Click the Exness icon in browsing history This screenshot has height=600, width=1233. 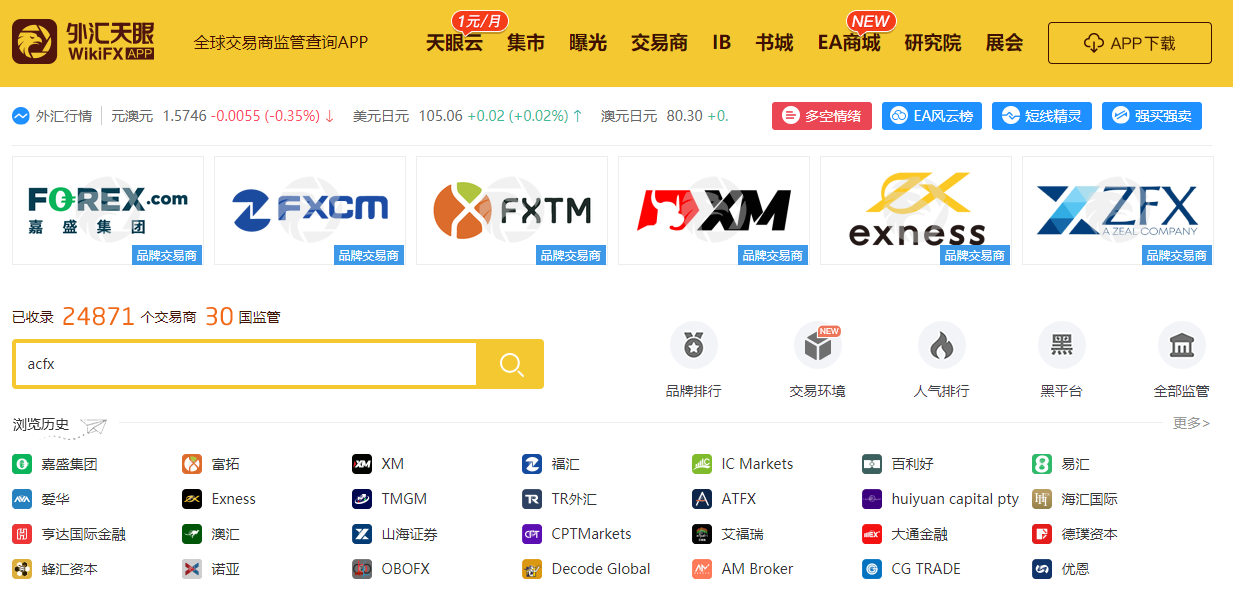pos(192,499)
